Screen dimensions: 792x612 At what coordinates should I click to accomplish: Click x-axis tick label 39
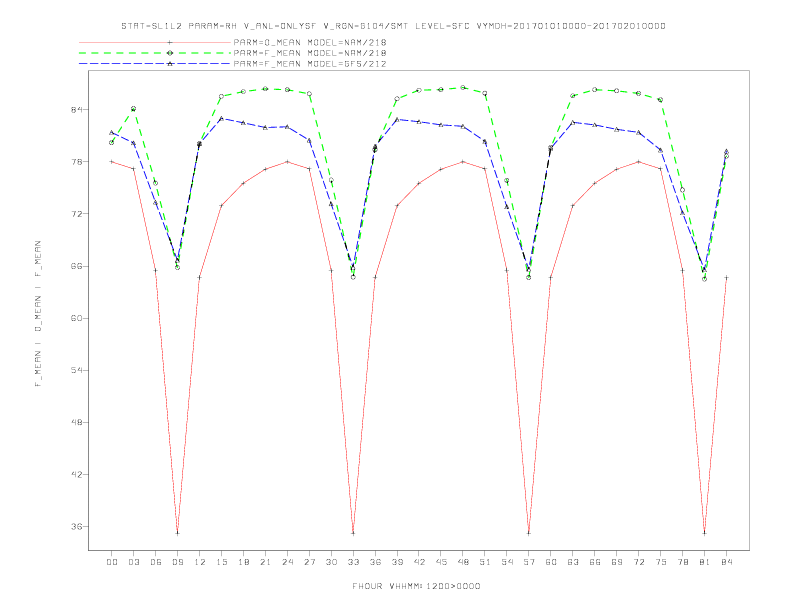point(397,562)
